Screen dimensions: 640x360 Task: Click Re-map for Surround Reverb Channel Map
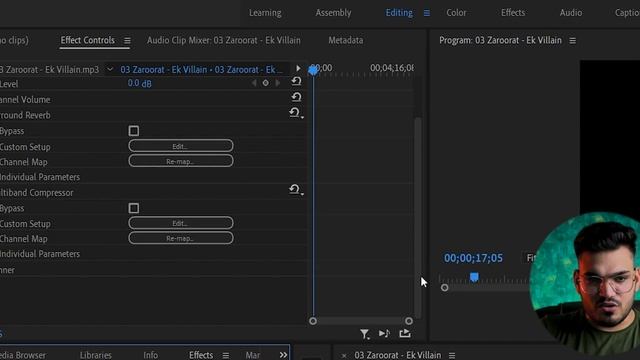click(x=181, y=161)
